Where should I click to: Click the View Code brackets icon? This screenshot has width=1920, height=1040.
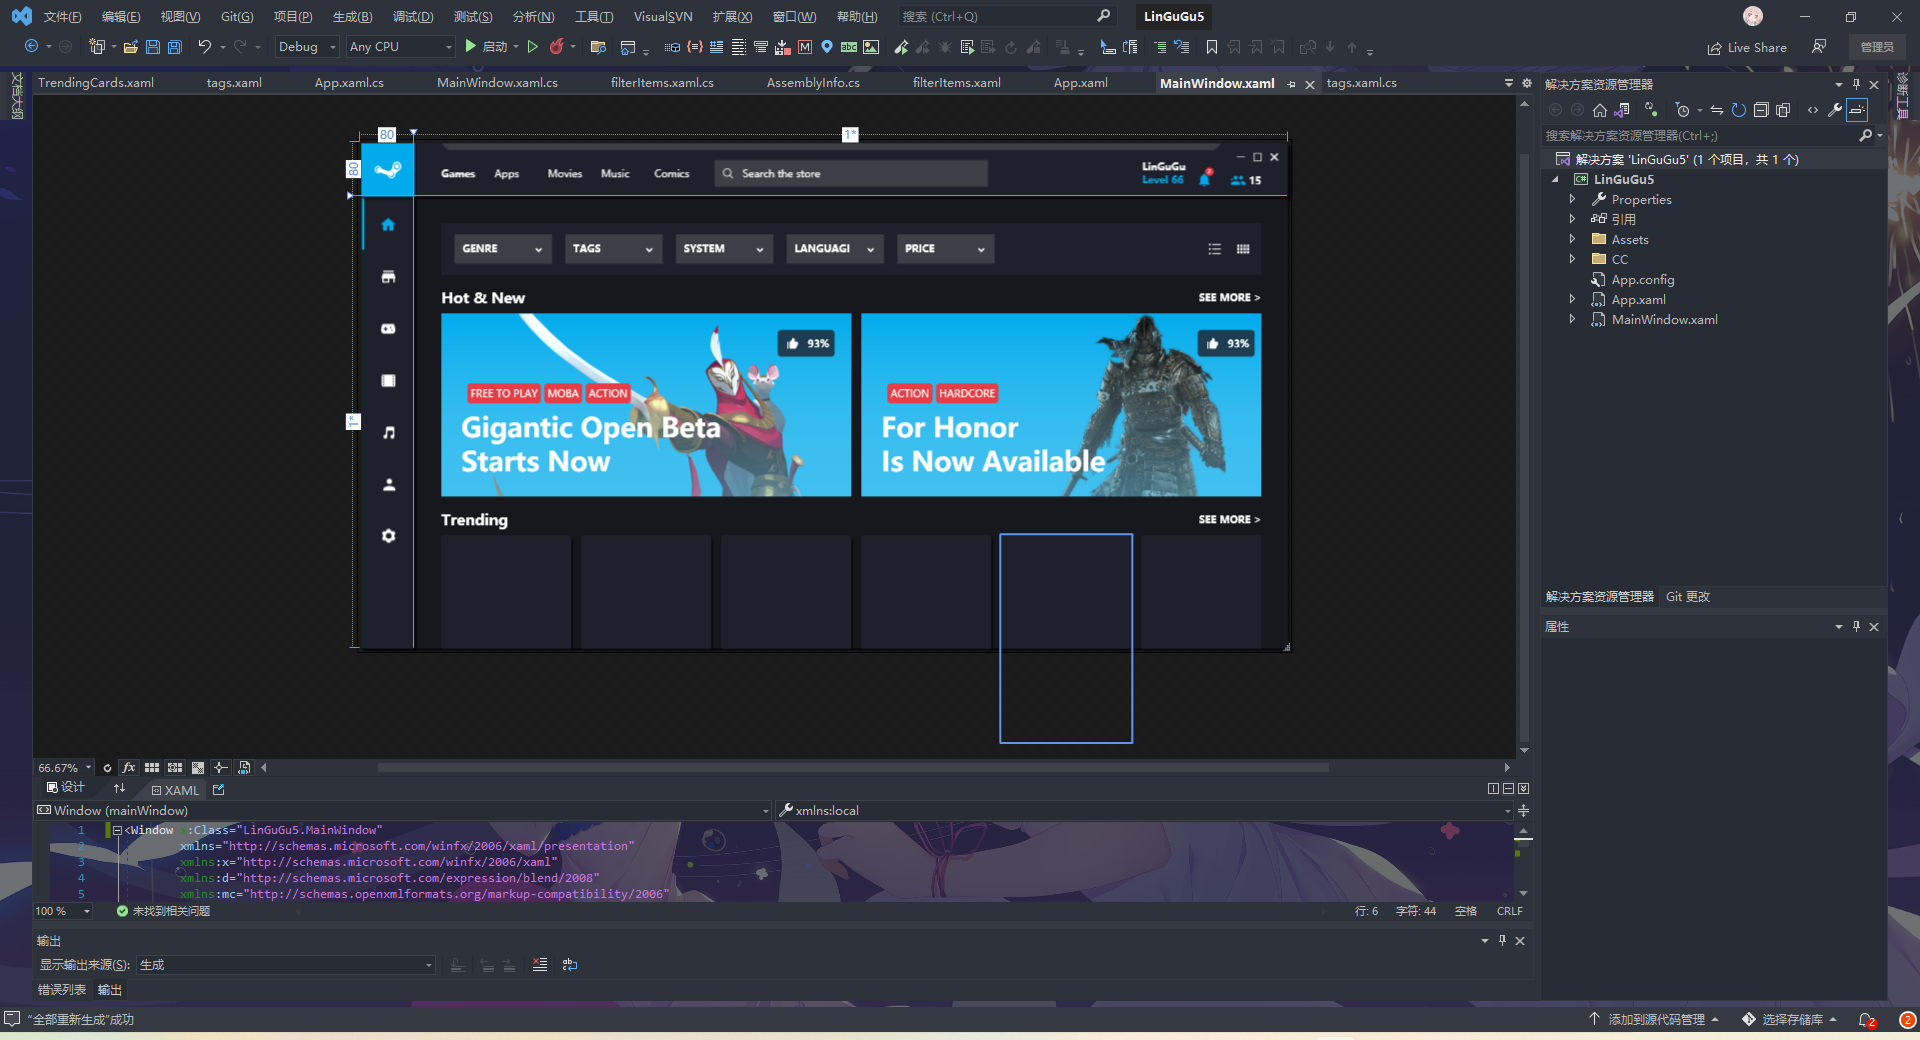click(1813, 110)
